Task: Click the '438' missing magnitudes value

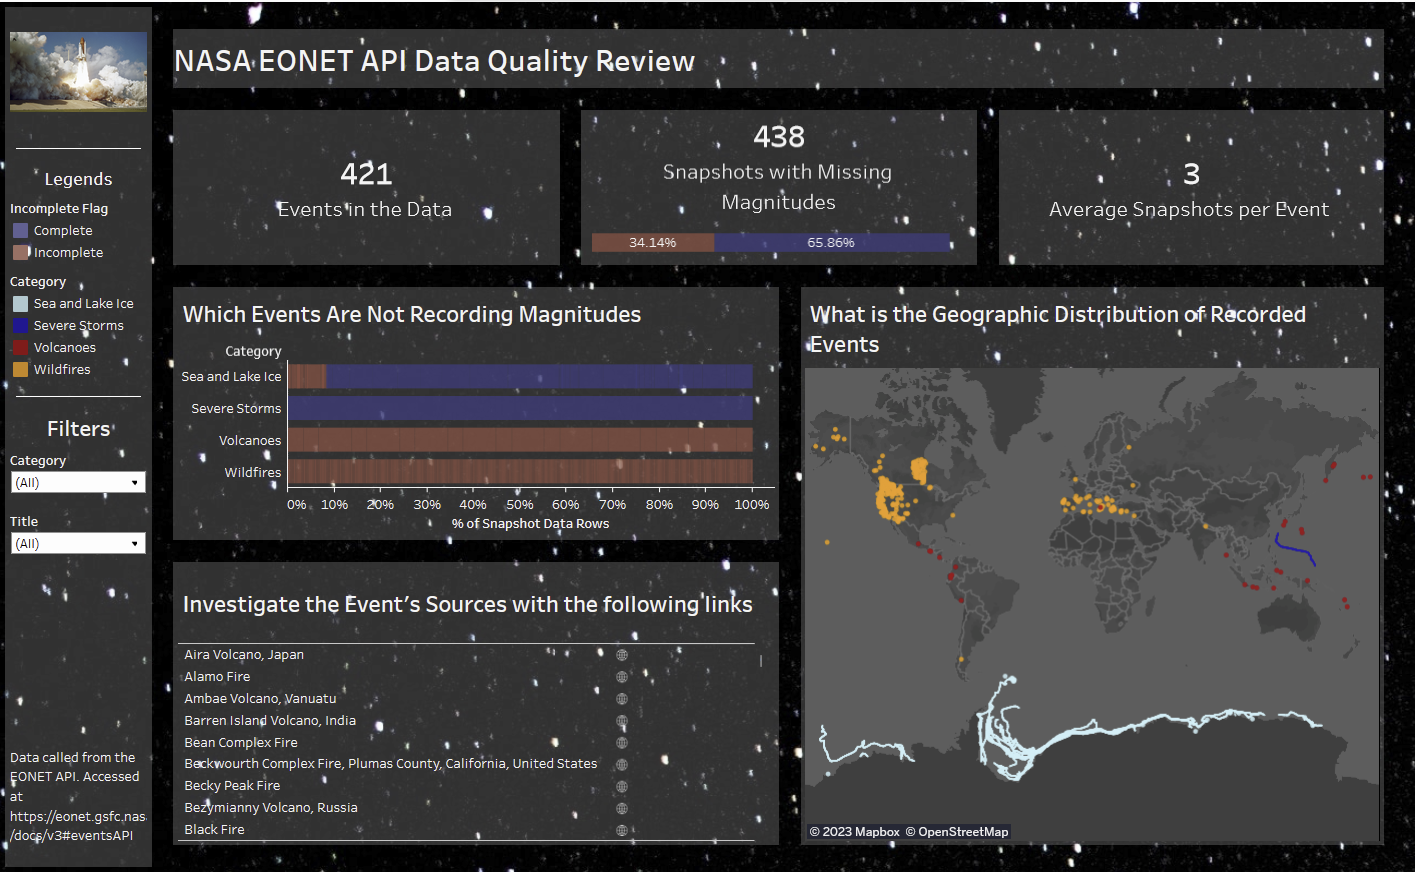Action: click(x=779, y=137)
